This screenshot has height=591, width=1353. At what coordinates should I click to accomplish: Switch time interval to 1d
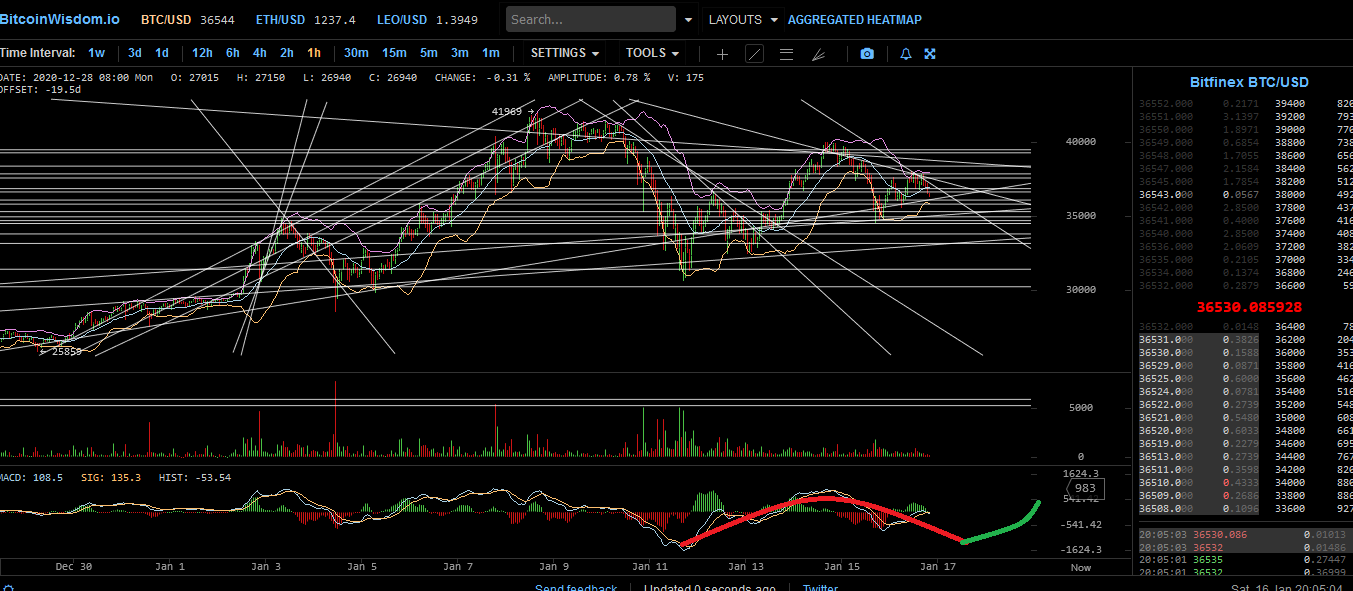point(162,53)
